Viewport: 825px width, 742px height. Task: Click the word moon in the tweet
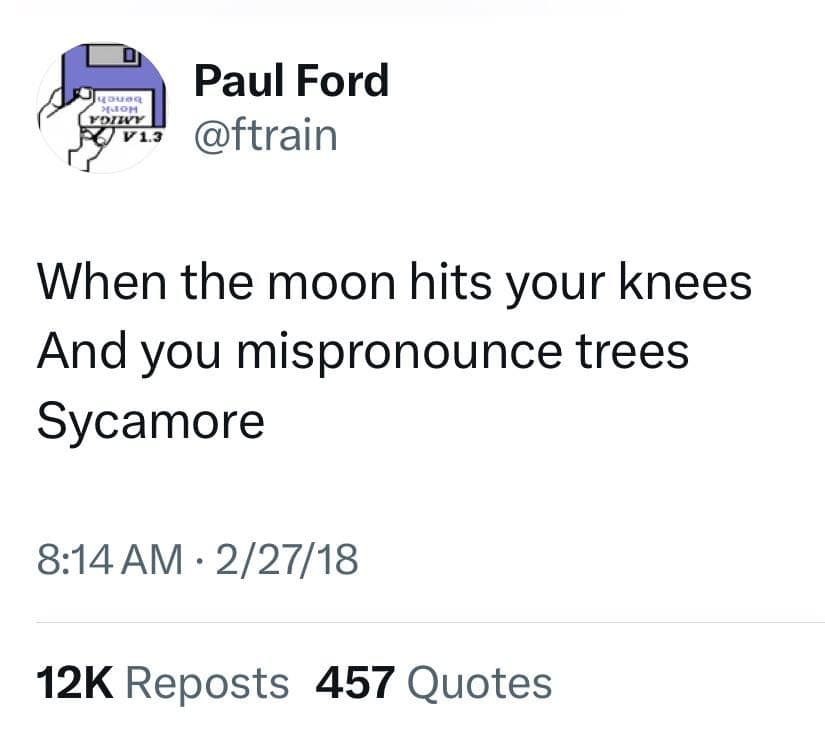click(331, 283)
